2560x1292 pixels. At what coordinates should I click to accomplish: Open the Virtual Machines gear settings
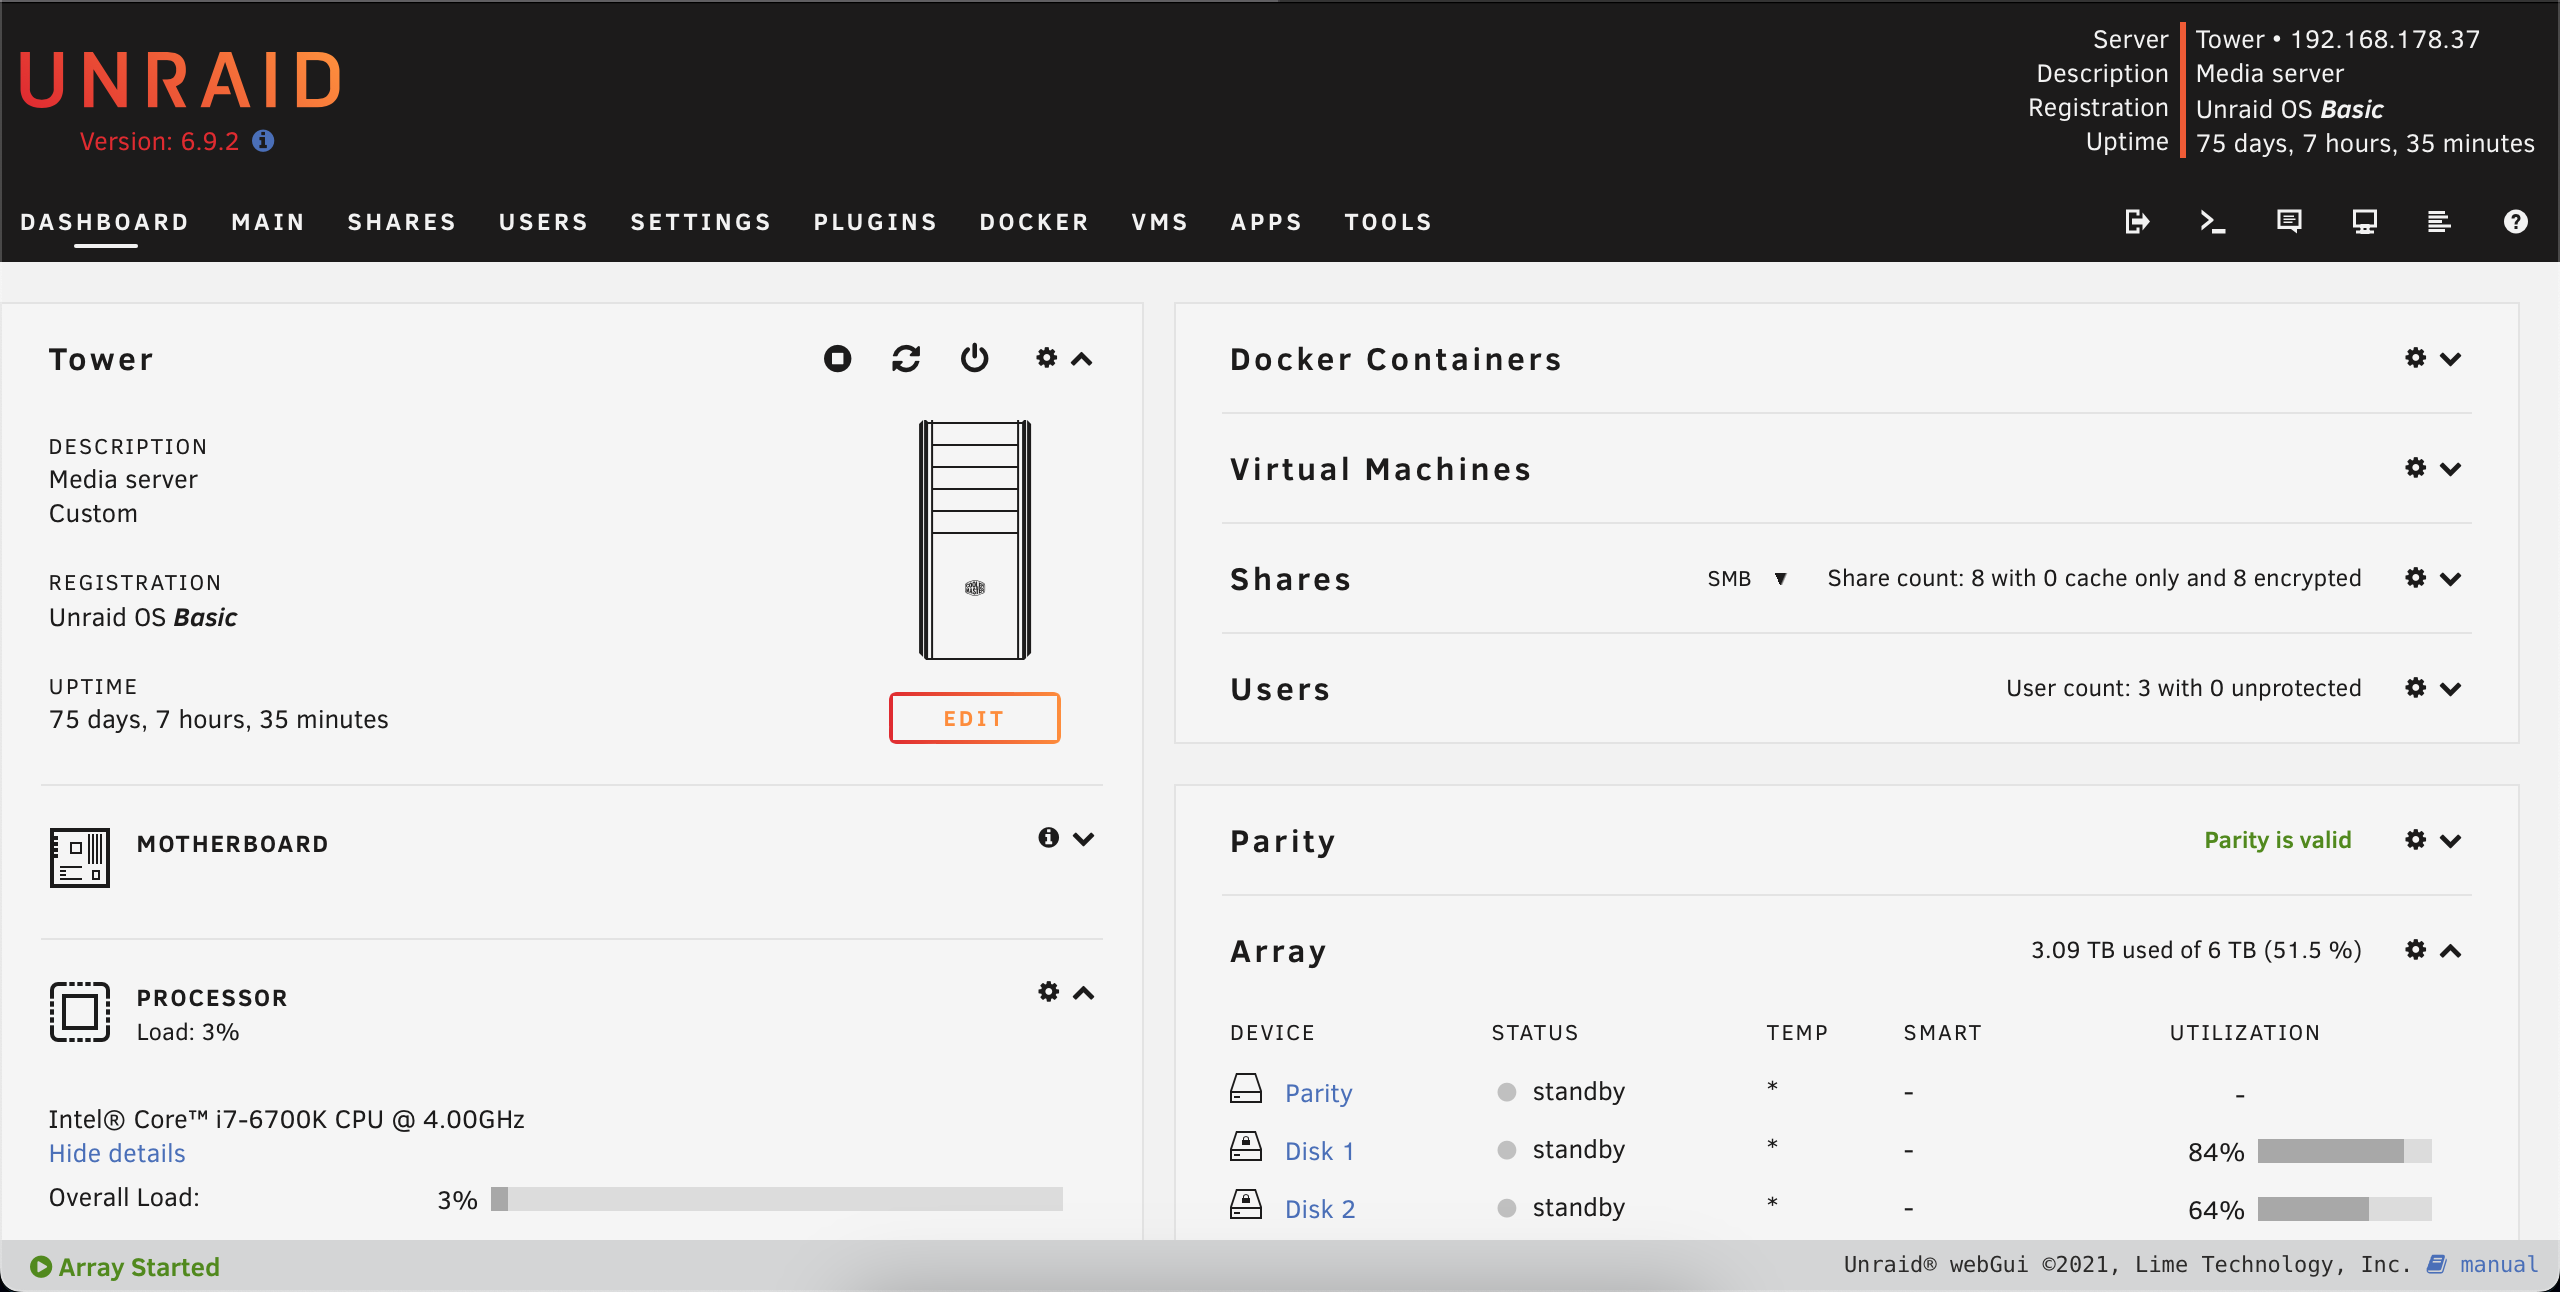click(2416, 467)
